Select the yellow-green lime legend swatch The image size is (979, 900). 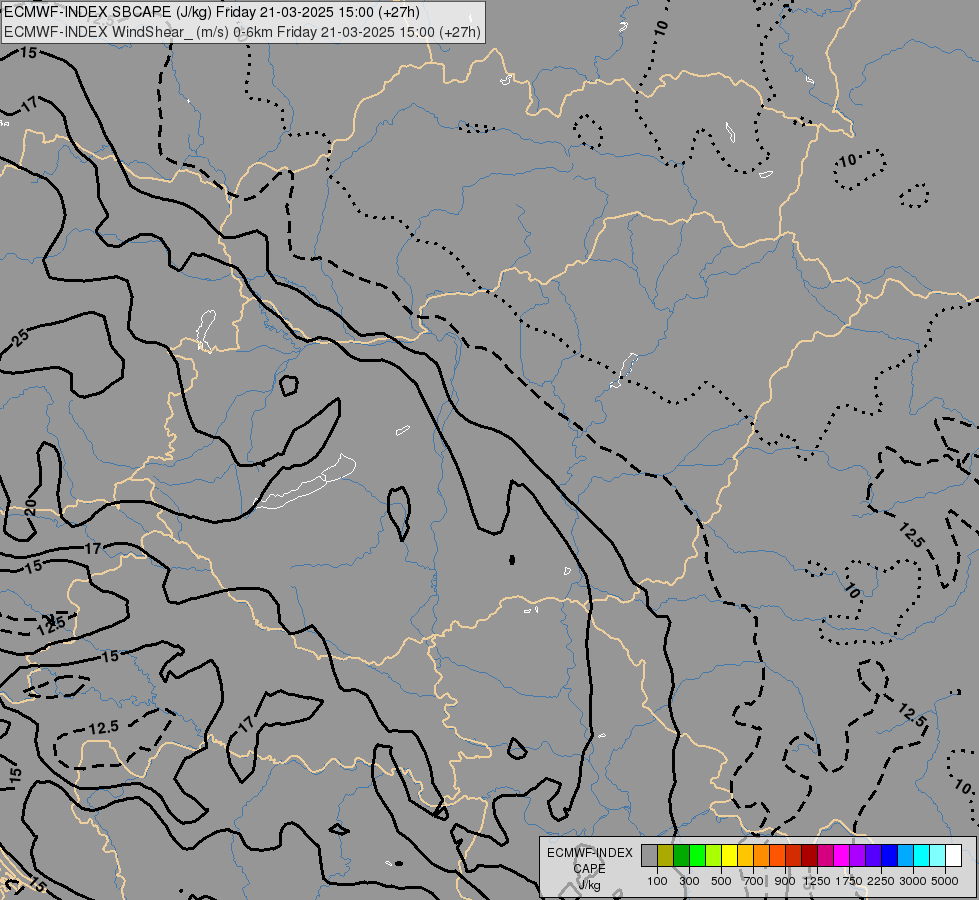click(x=714, y=855)
